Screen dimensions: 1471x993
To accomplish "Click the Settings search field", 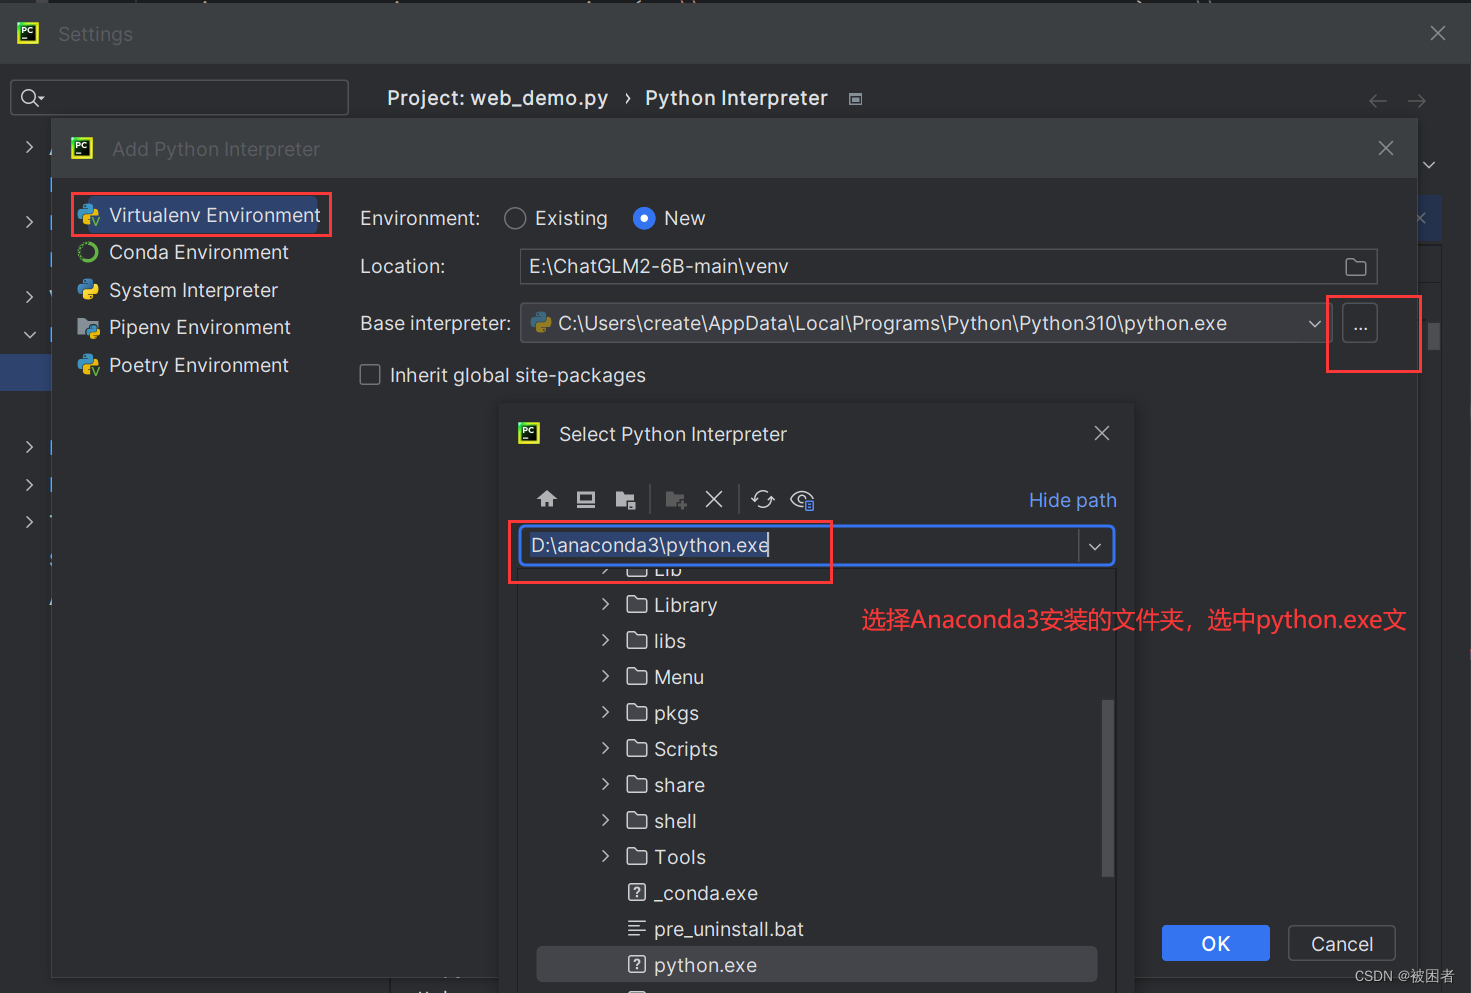I will [180, 97].
